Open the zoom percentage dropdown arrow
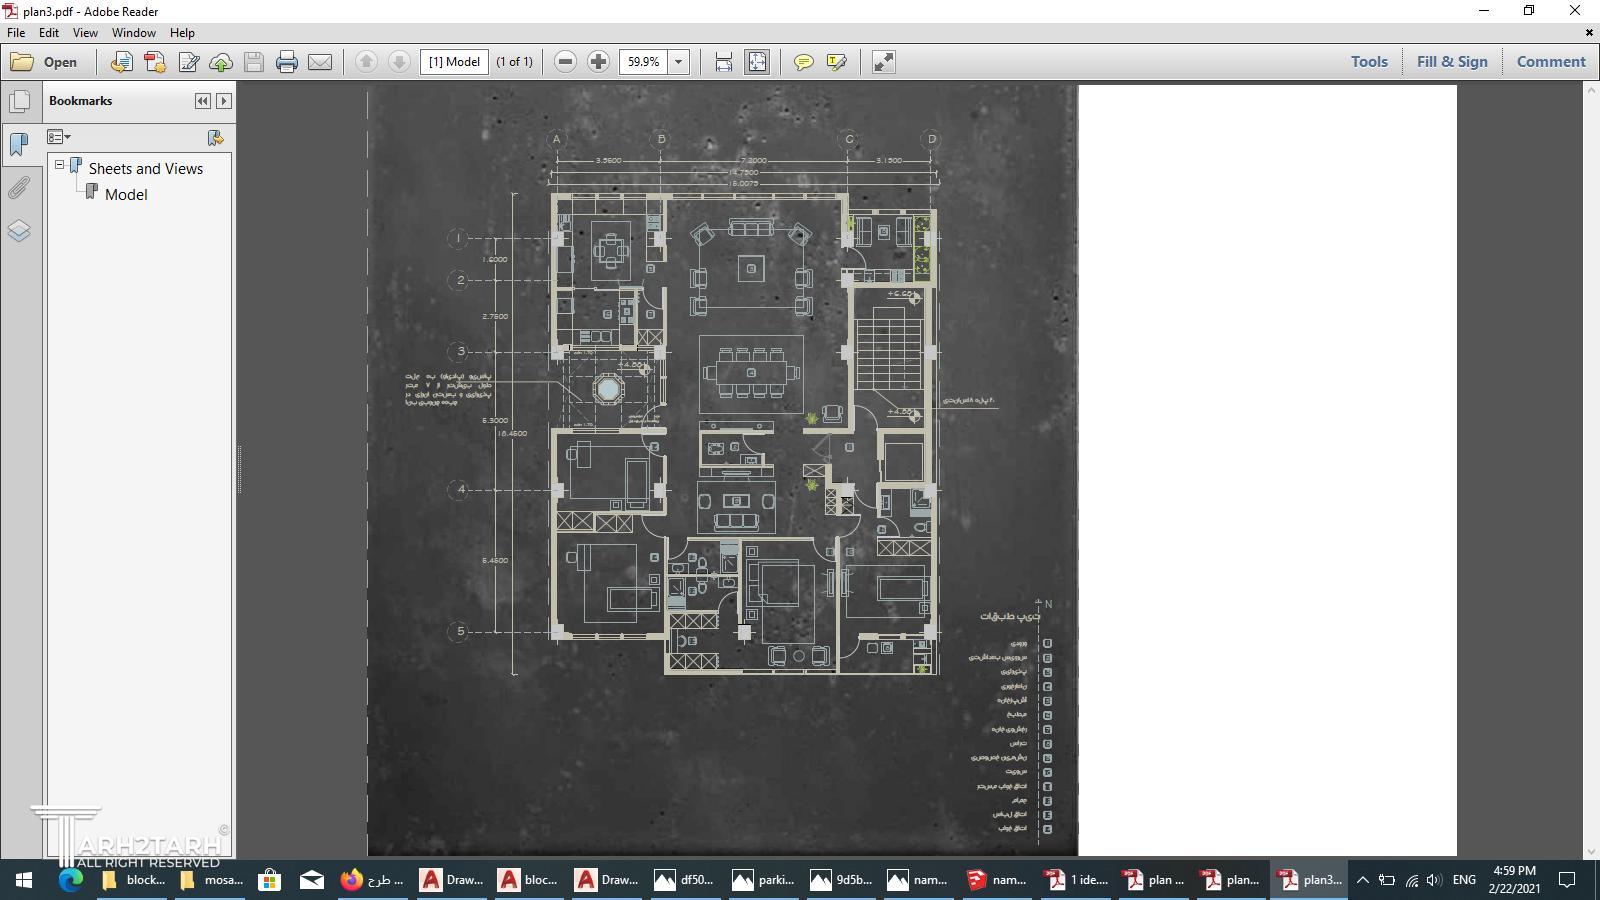This screenshot has height=900, width=1600. [678, 62]
